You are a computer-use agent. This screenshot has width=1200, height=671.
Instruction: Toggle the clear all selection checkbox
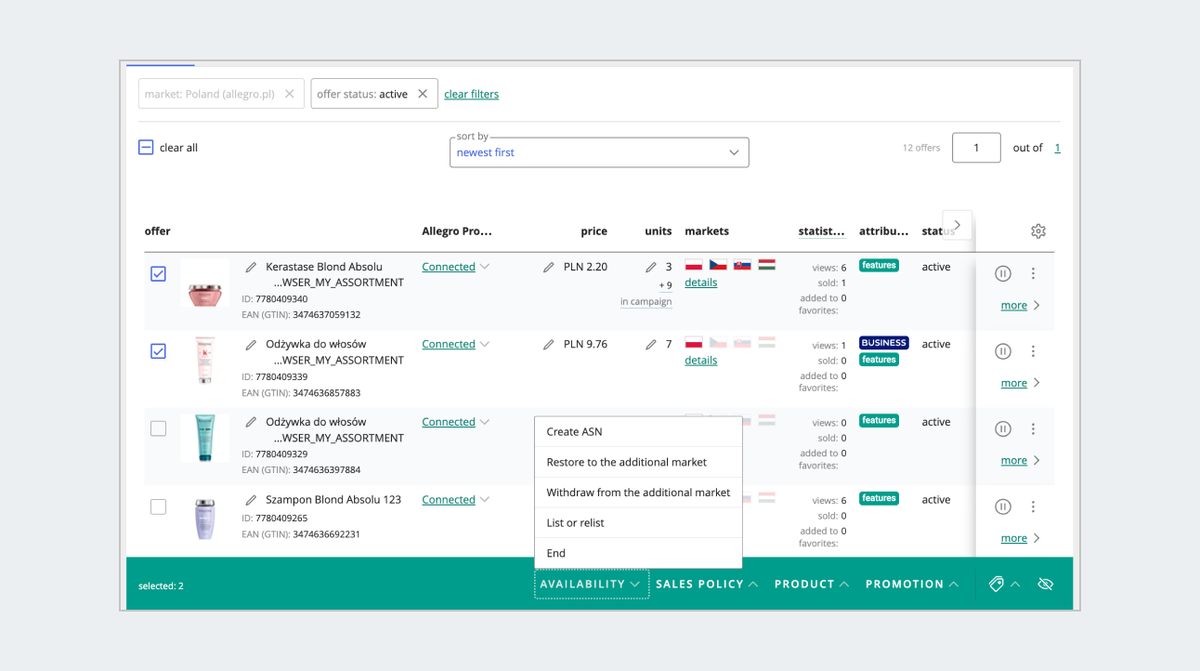point(146,148)
